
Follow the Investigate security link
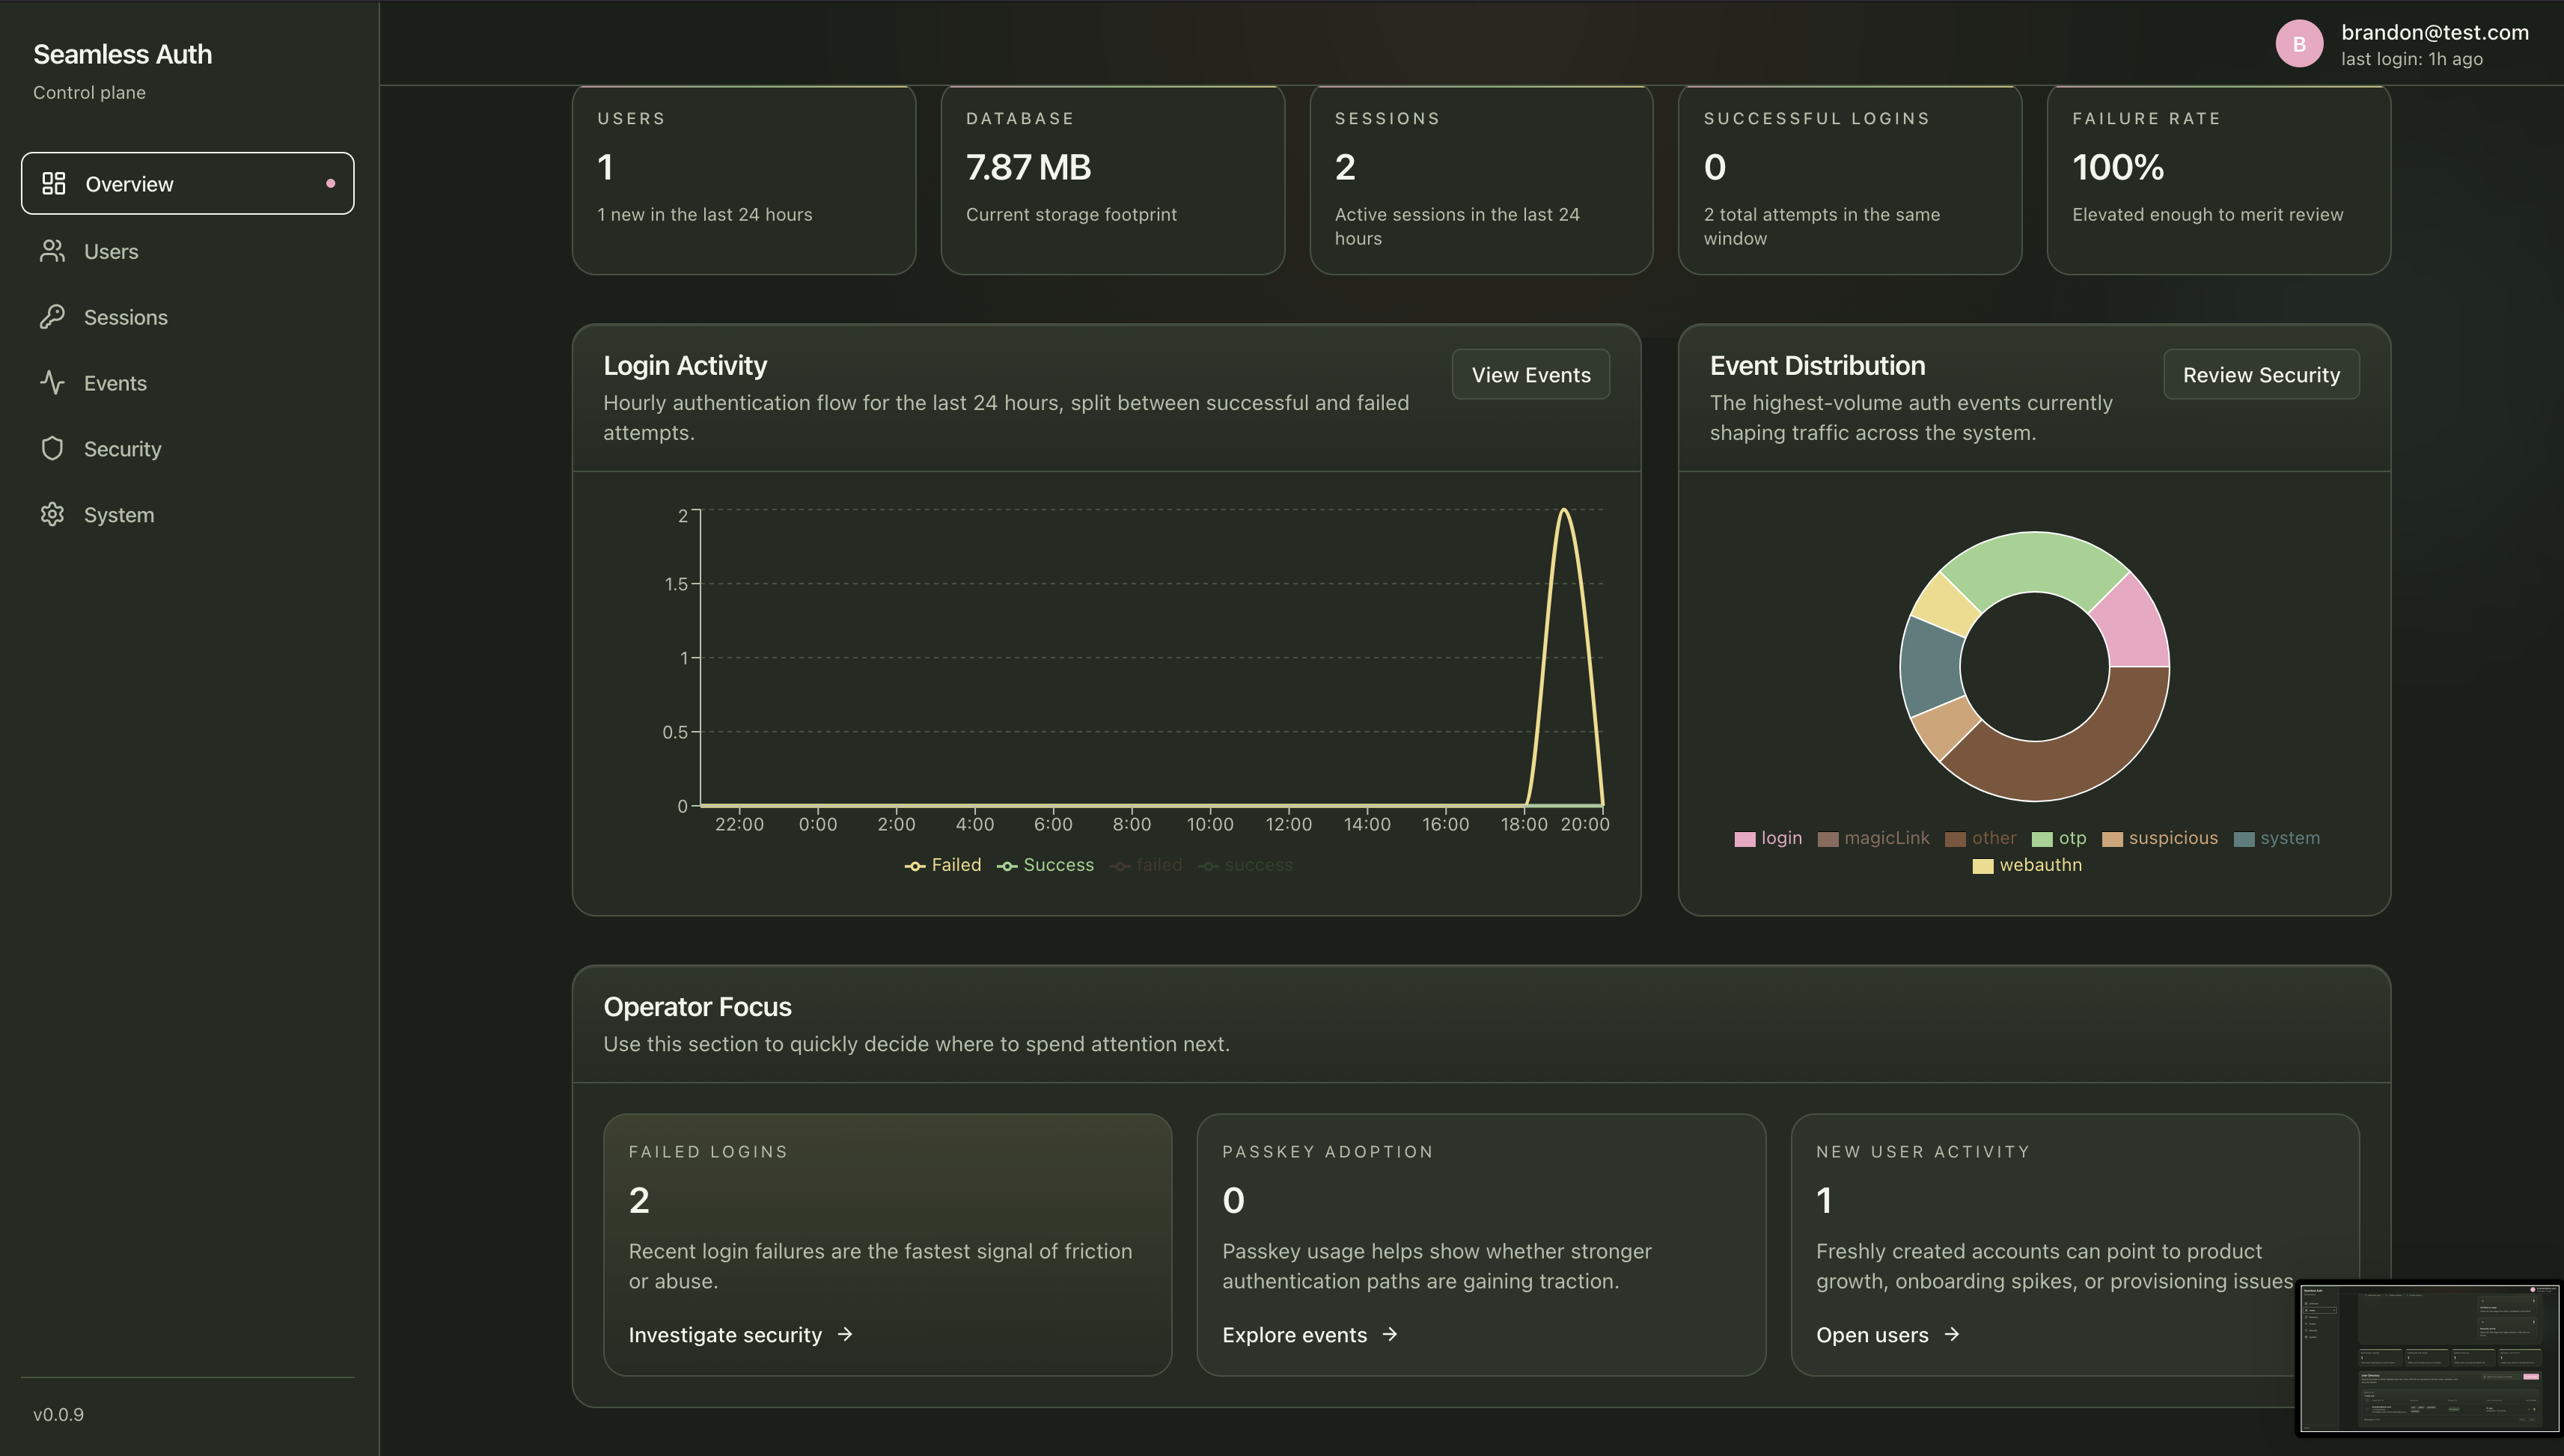tap(740, 1334)
